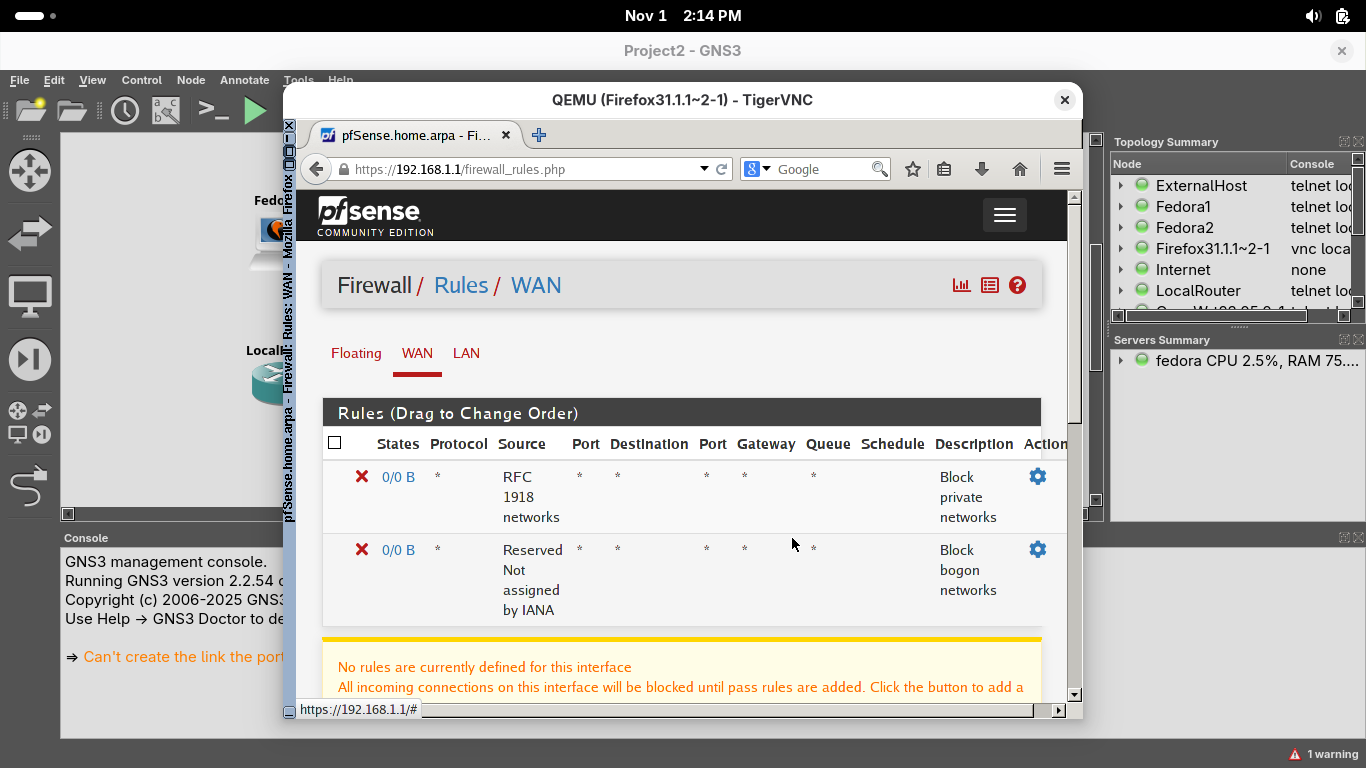Open the firewall rules help icon

[1017, 285]
